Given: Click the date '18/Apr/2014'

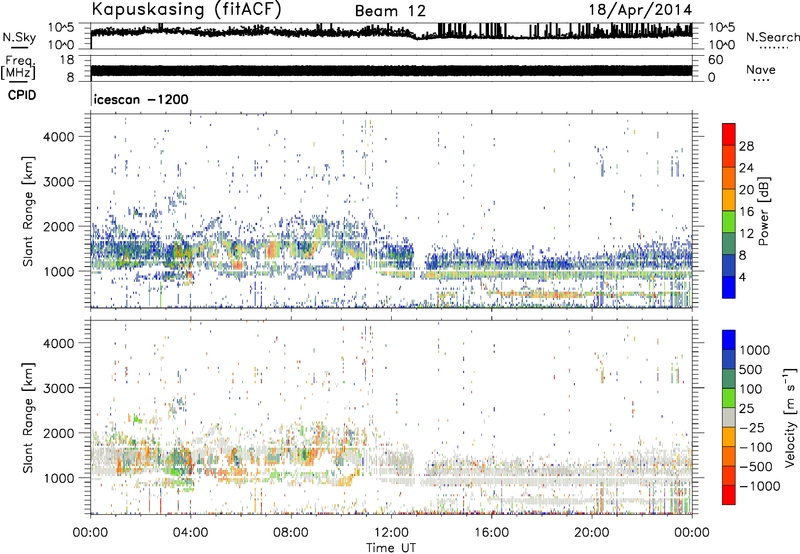Looking at the screenshot, I should click(640, 10).
